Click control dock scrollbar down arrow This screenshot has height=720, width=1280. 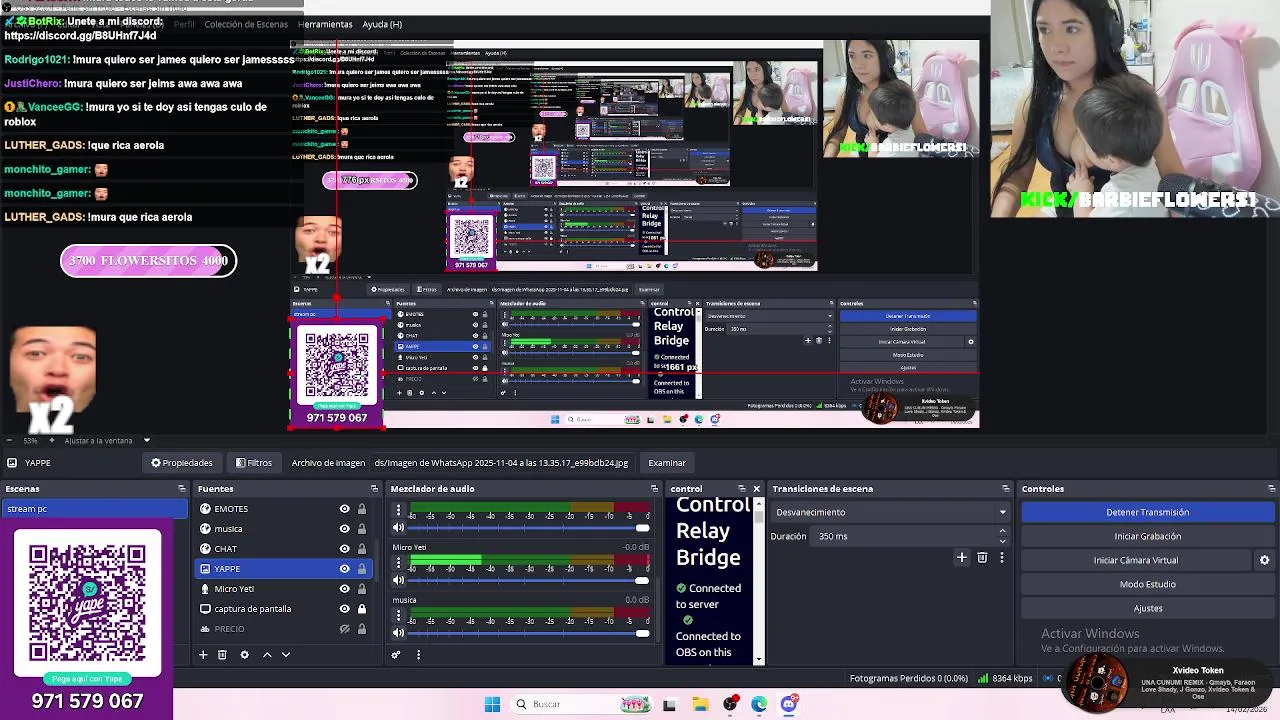click(x=757, y=659)
